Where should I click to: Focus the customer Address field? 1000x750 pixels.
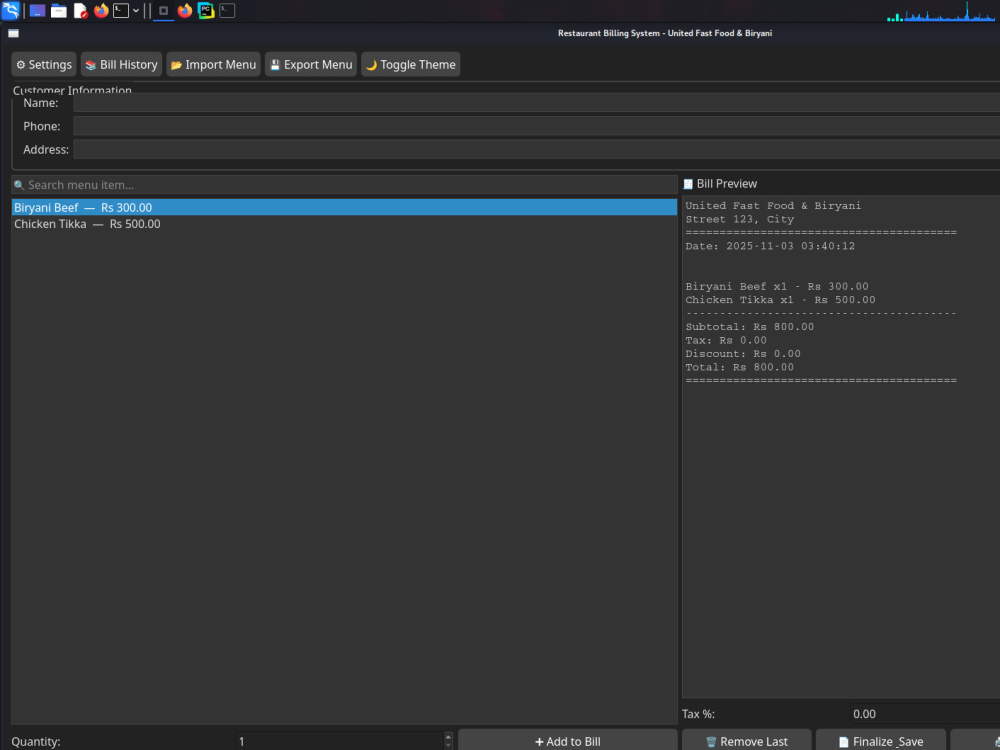[536, 150]
